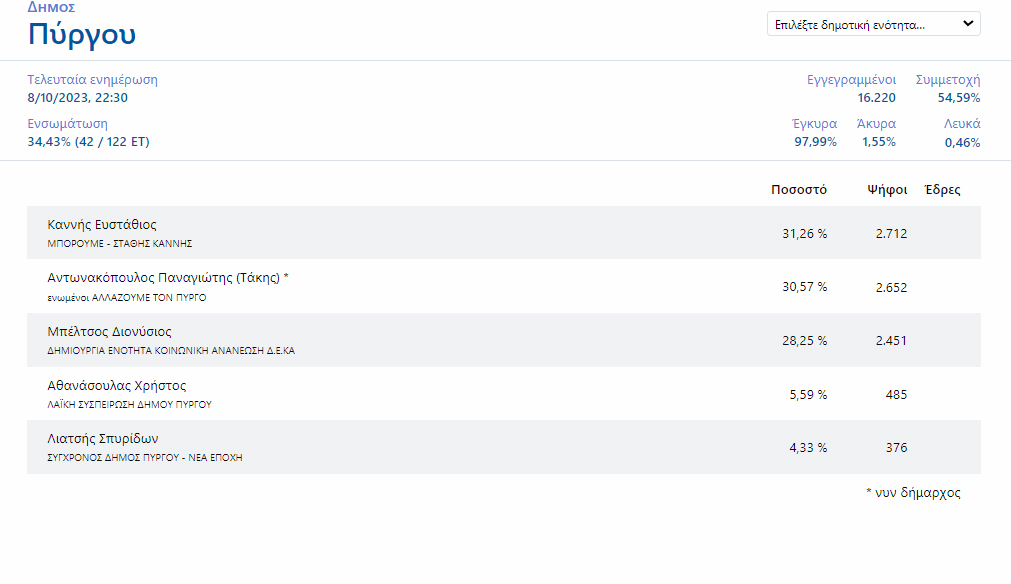Click the ΔΗΜΟΣ label above the title
Screen dimensions: 1011x584
(52, 7)
